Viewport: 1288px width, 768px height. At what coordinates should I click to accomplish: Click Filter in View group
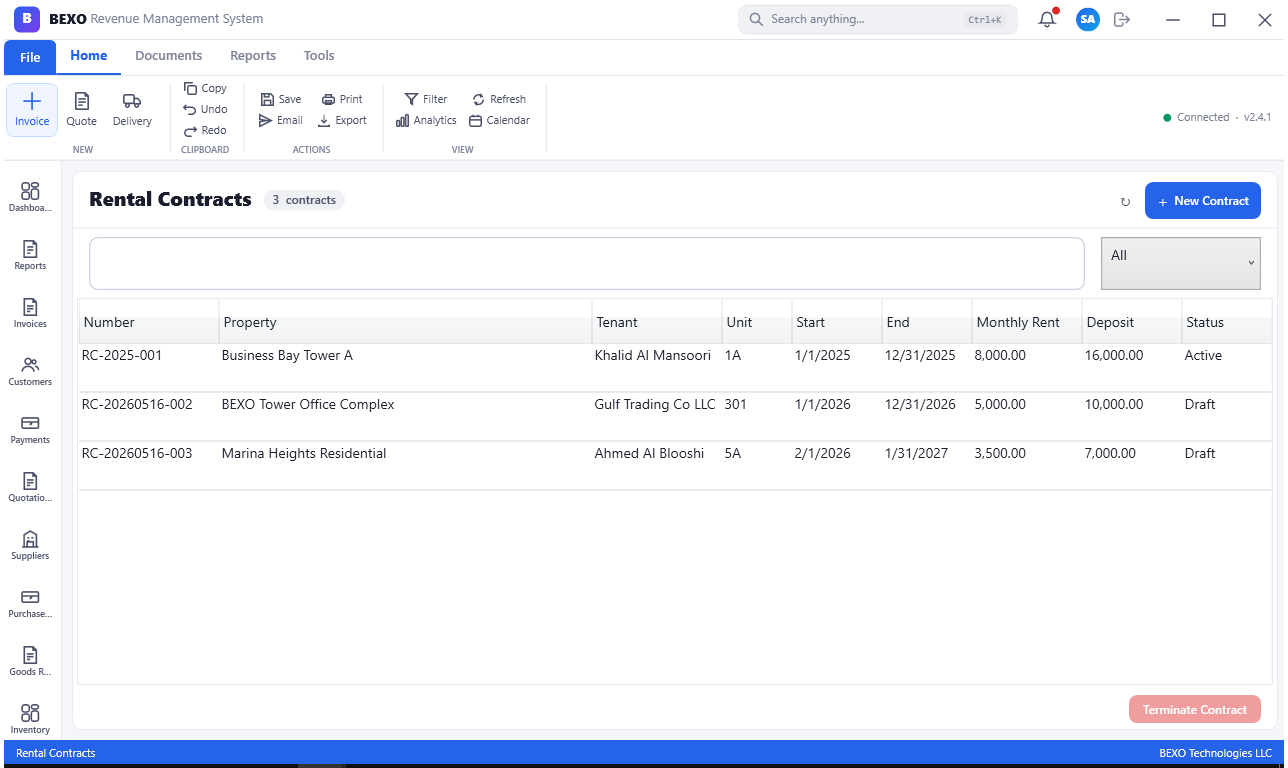click(426, 99)
